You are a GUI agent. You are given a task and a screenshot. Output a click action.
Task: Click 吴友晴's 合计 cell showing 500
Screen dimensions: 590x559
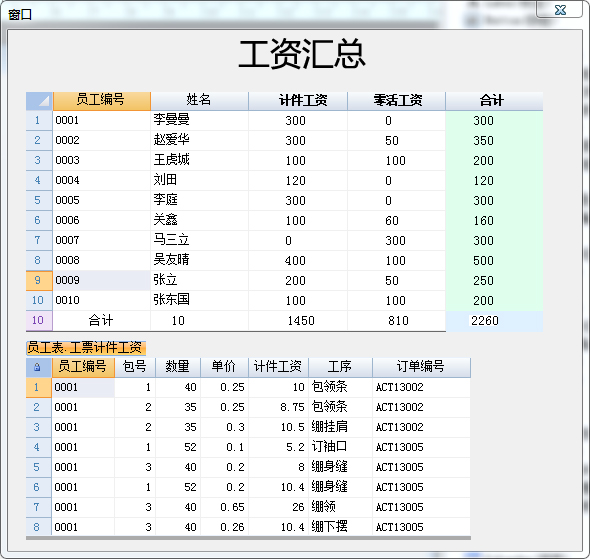pyautogui.click(x=494, y=260)
